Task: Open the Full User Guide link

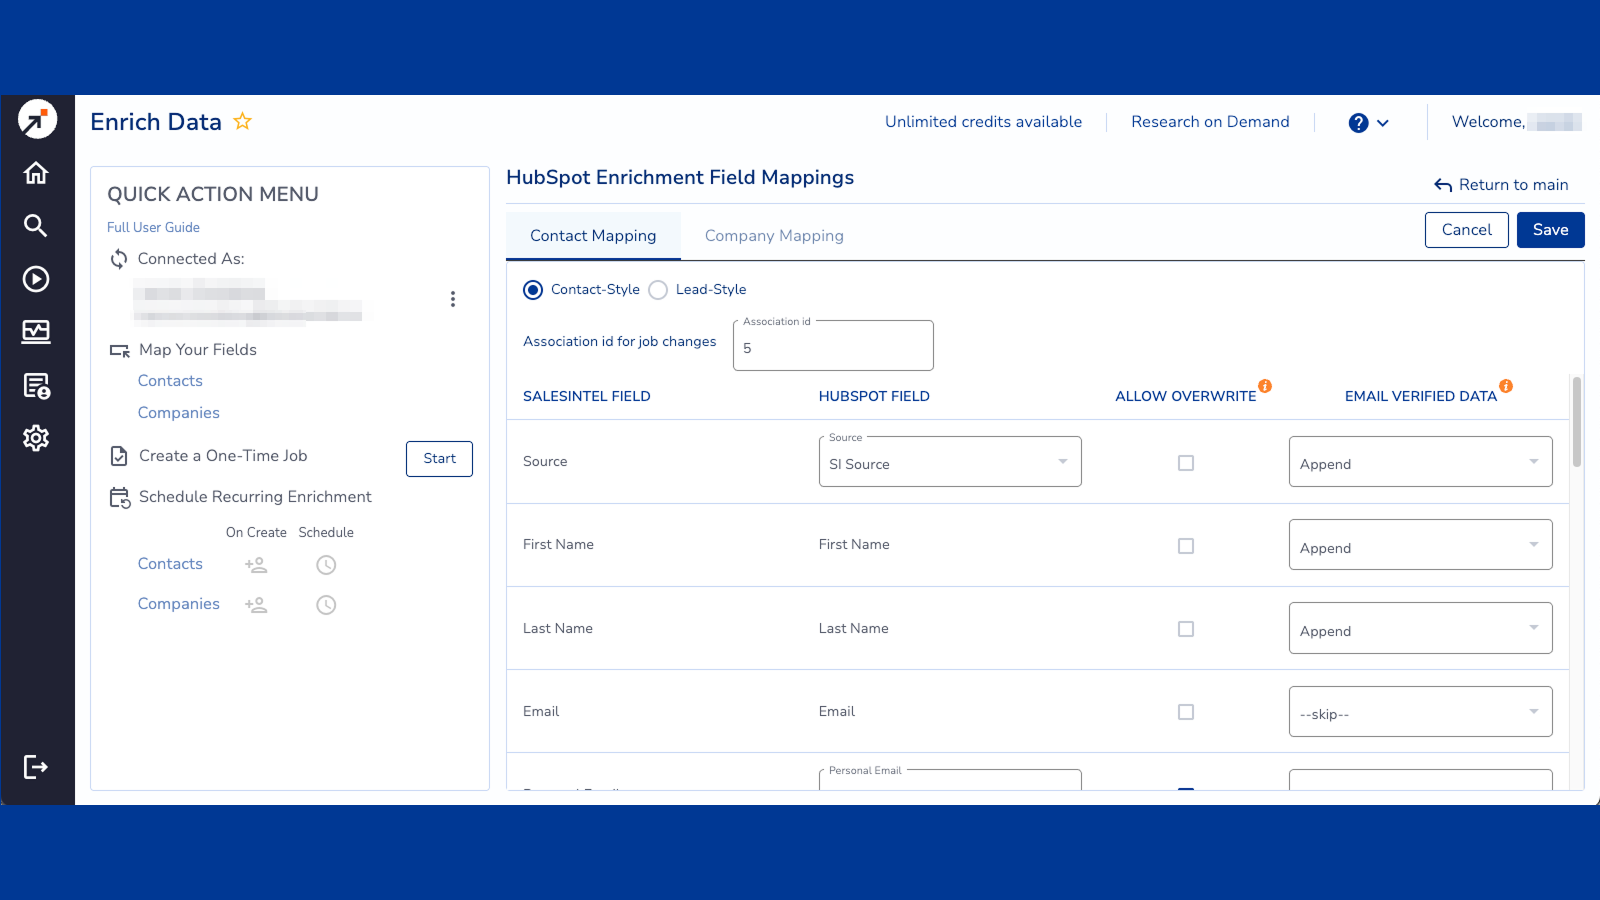Action: pyautogui.click(x=153, y=228)
